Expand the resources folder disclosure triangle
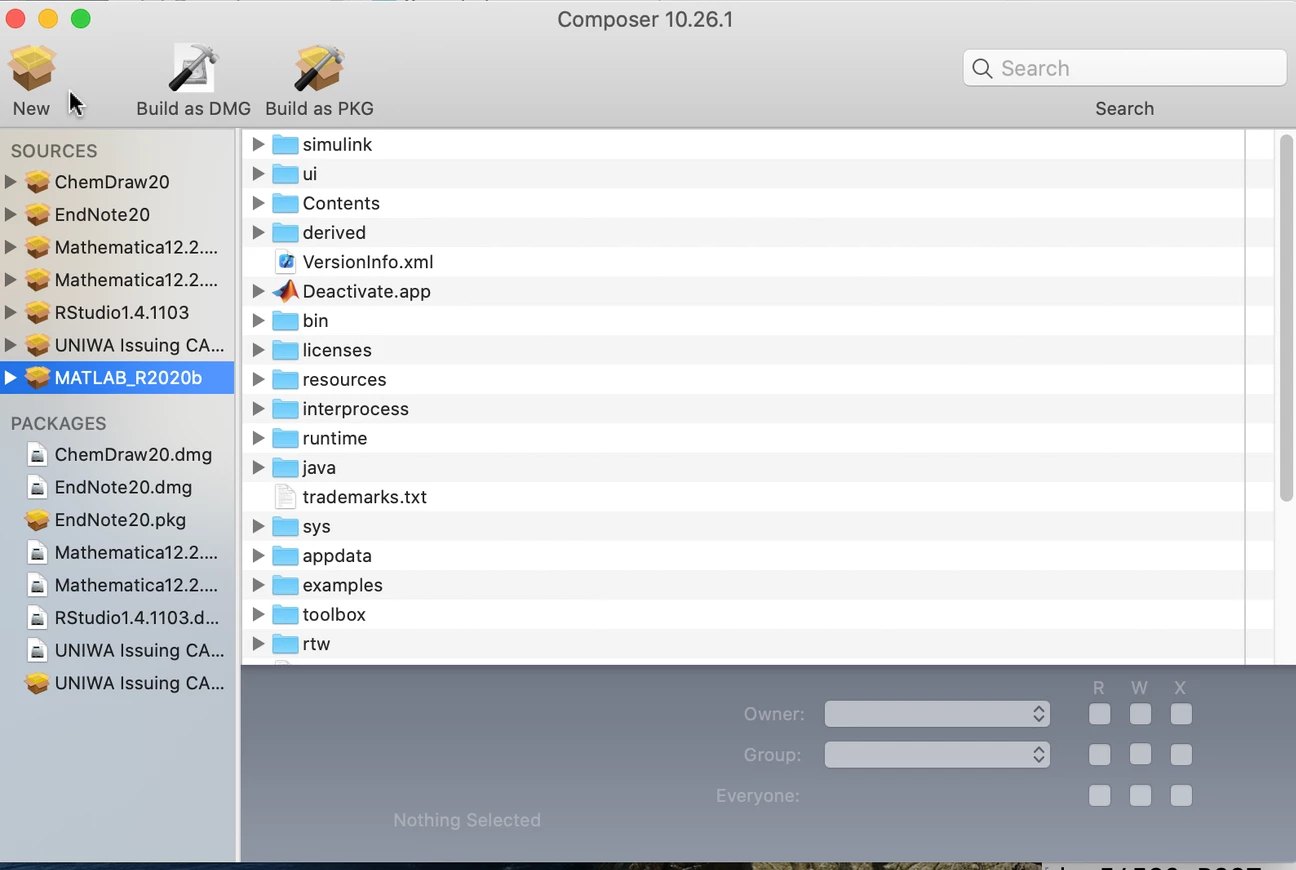Viewport: 1296px width, 870px height. (258, 379)
